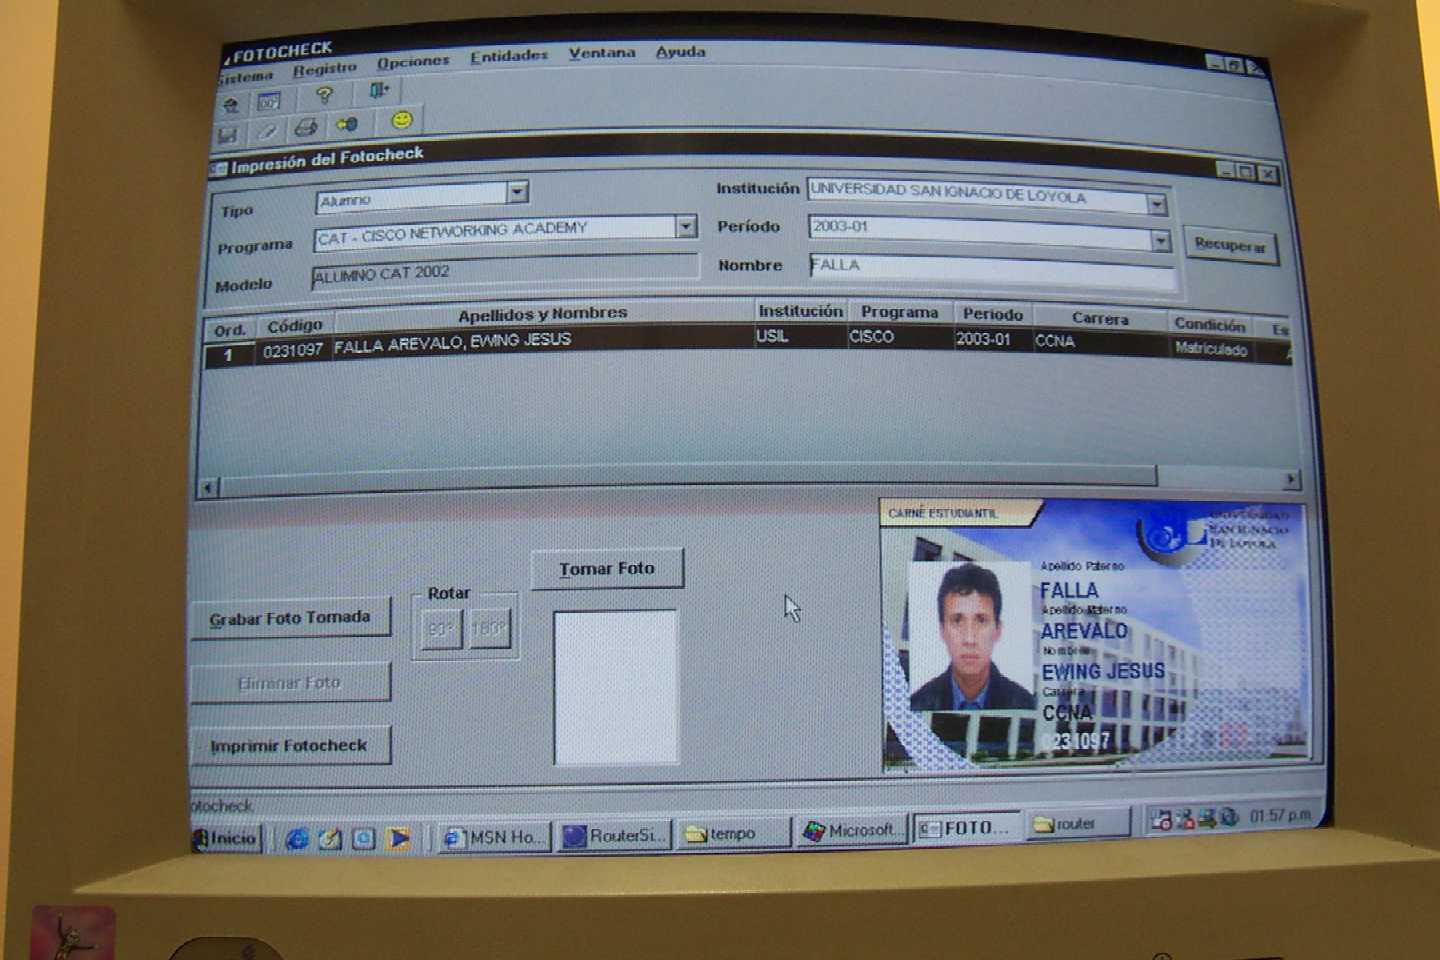
Task: Select row FALLA AREVALO, EWING JESUS
Action: coord(748,345)
